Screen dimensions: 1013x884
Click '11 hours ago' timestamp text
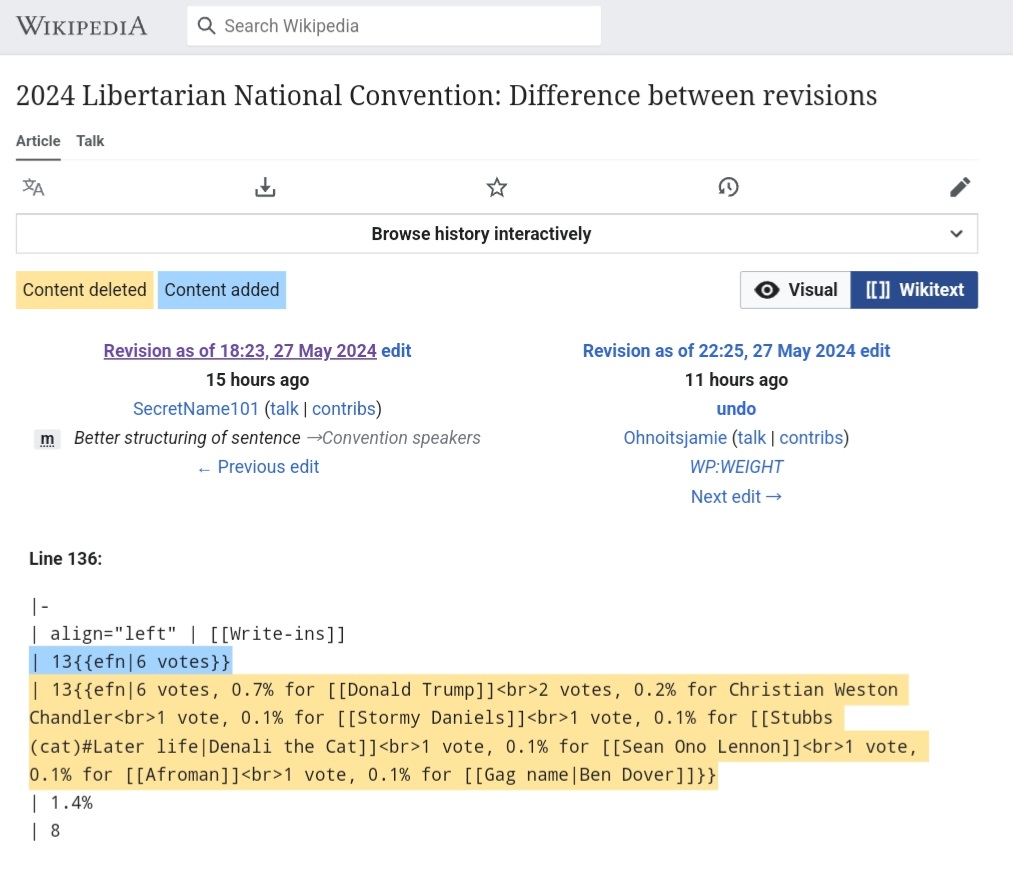(736, 380)
